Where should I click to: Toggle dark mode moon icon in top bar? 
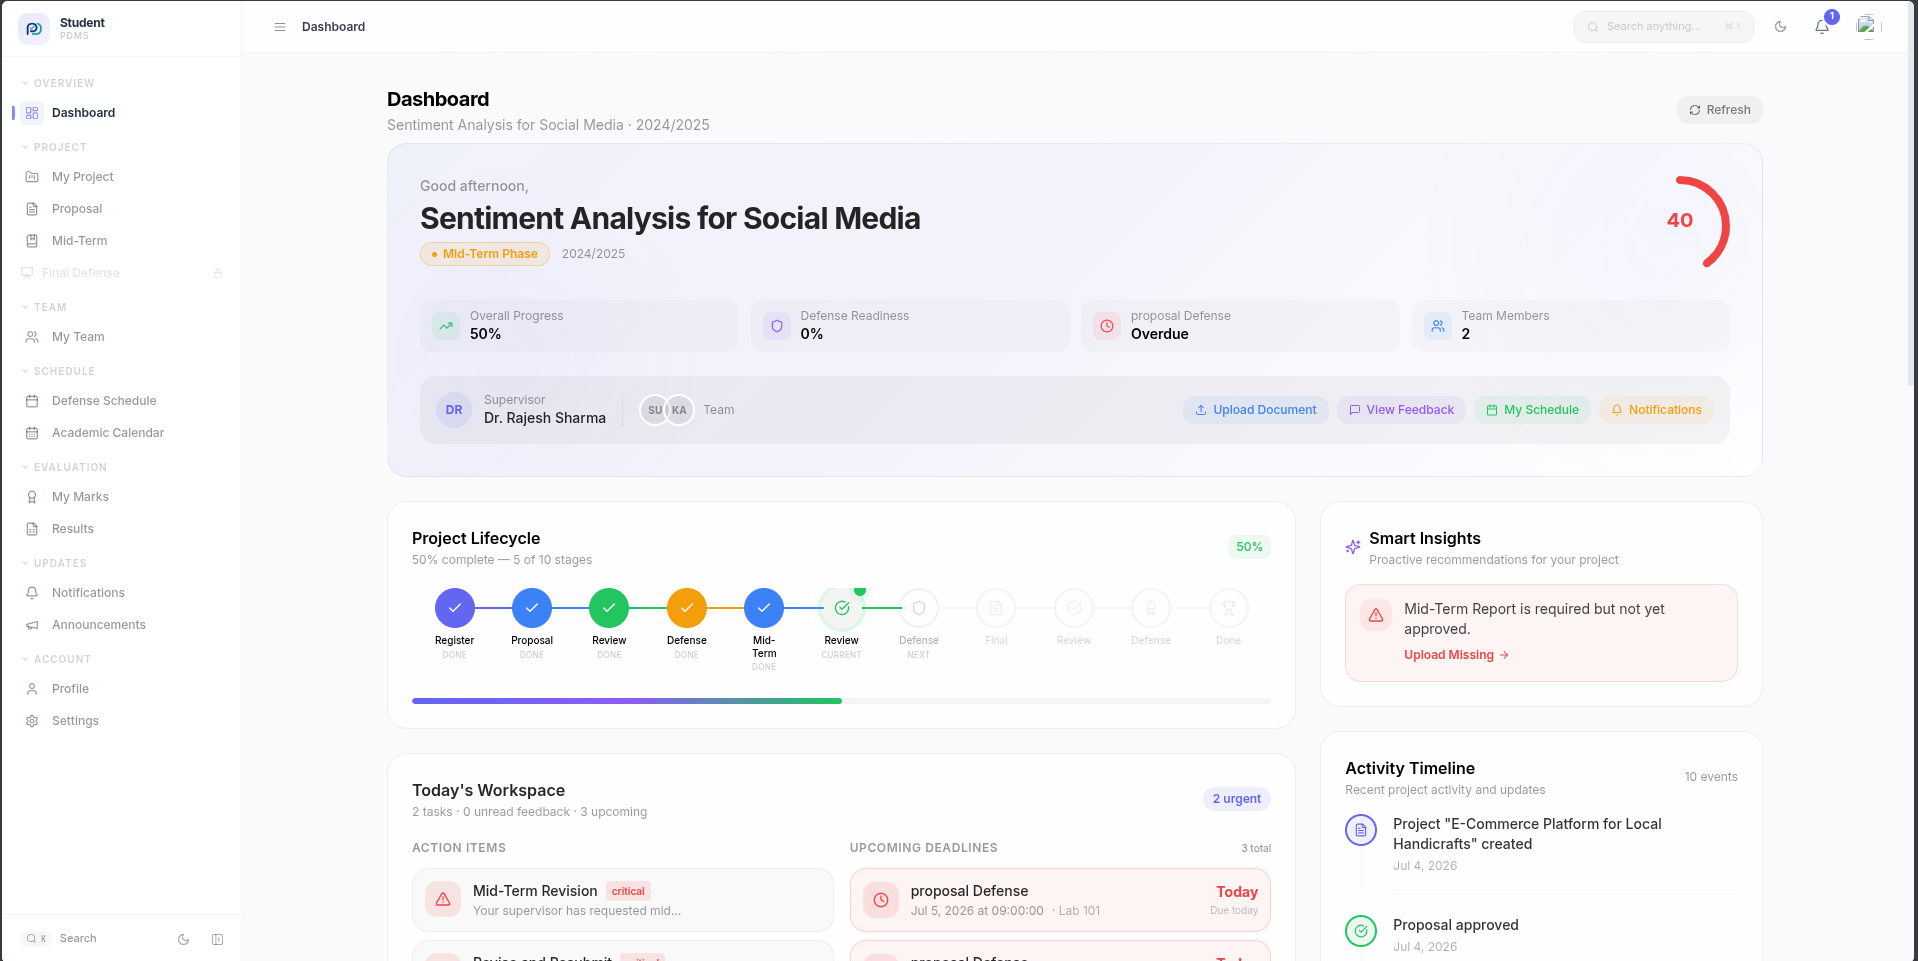(x=1780, y=27)
